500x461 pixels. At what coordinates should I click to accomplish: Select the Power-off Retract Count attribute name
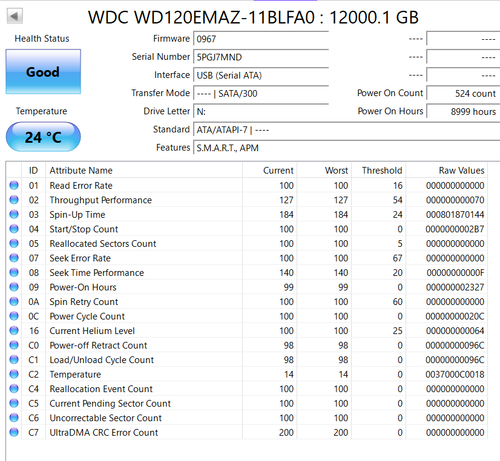coord(98,345)
